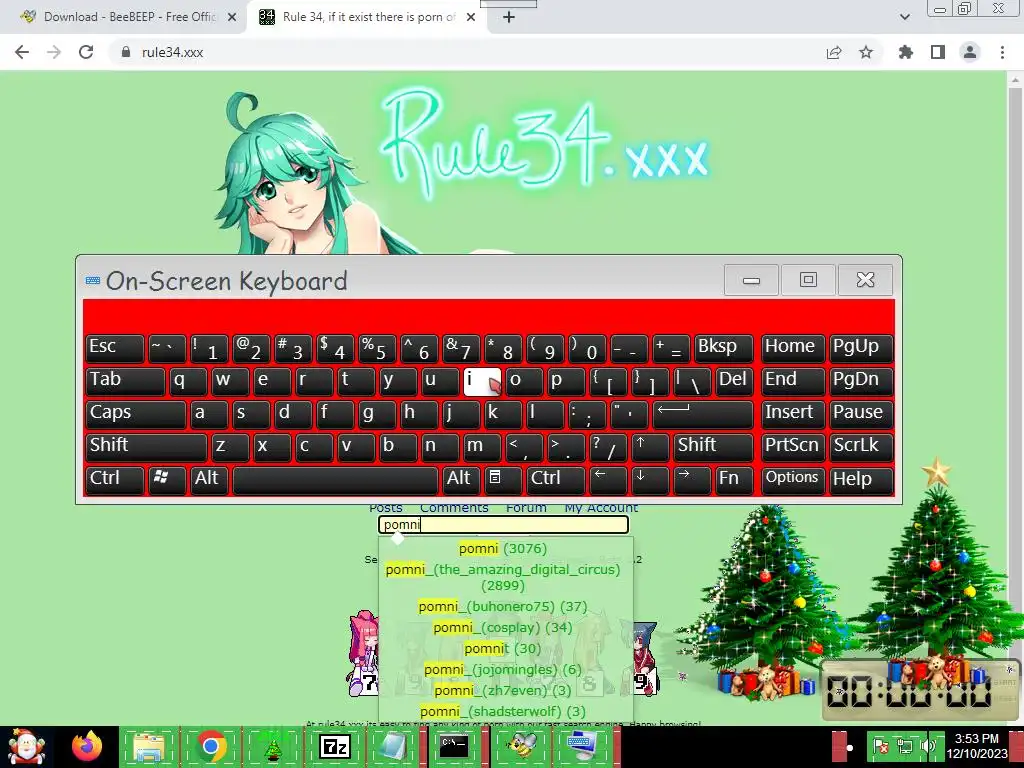Switch to Chrome on the taskbar

[x=210, y=747]
